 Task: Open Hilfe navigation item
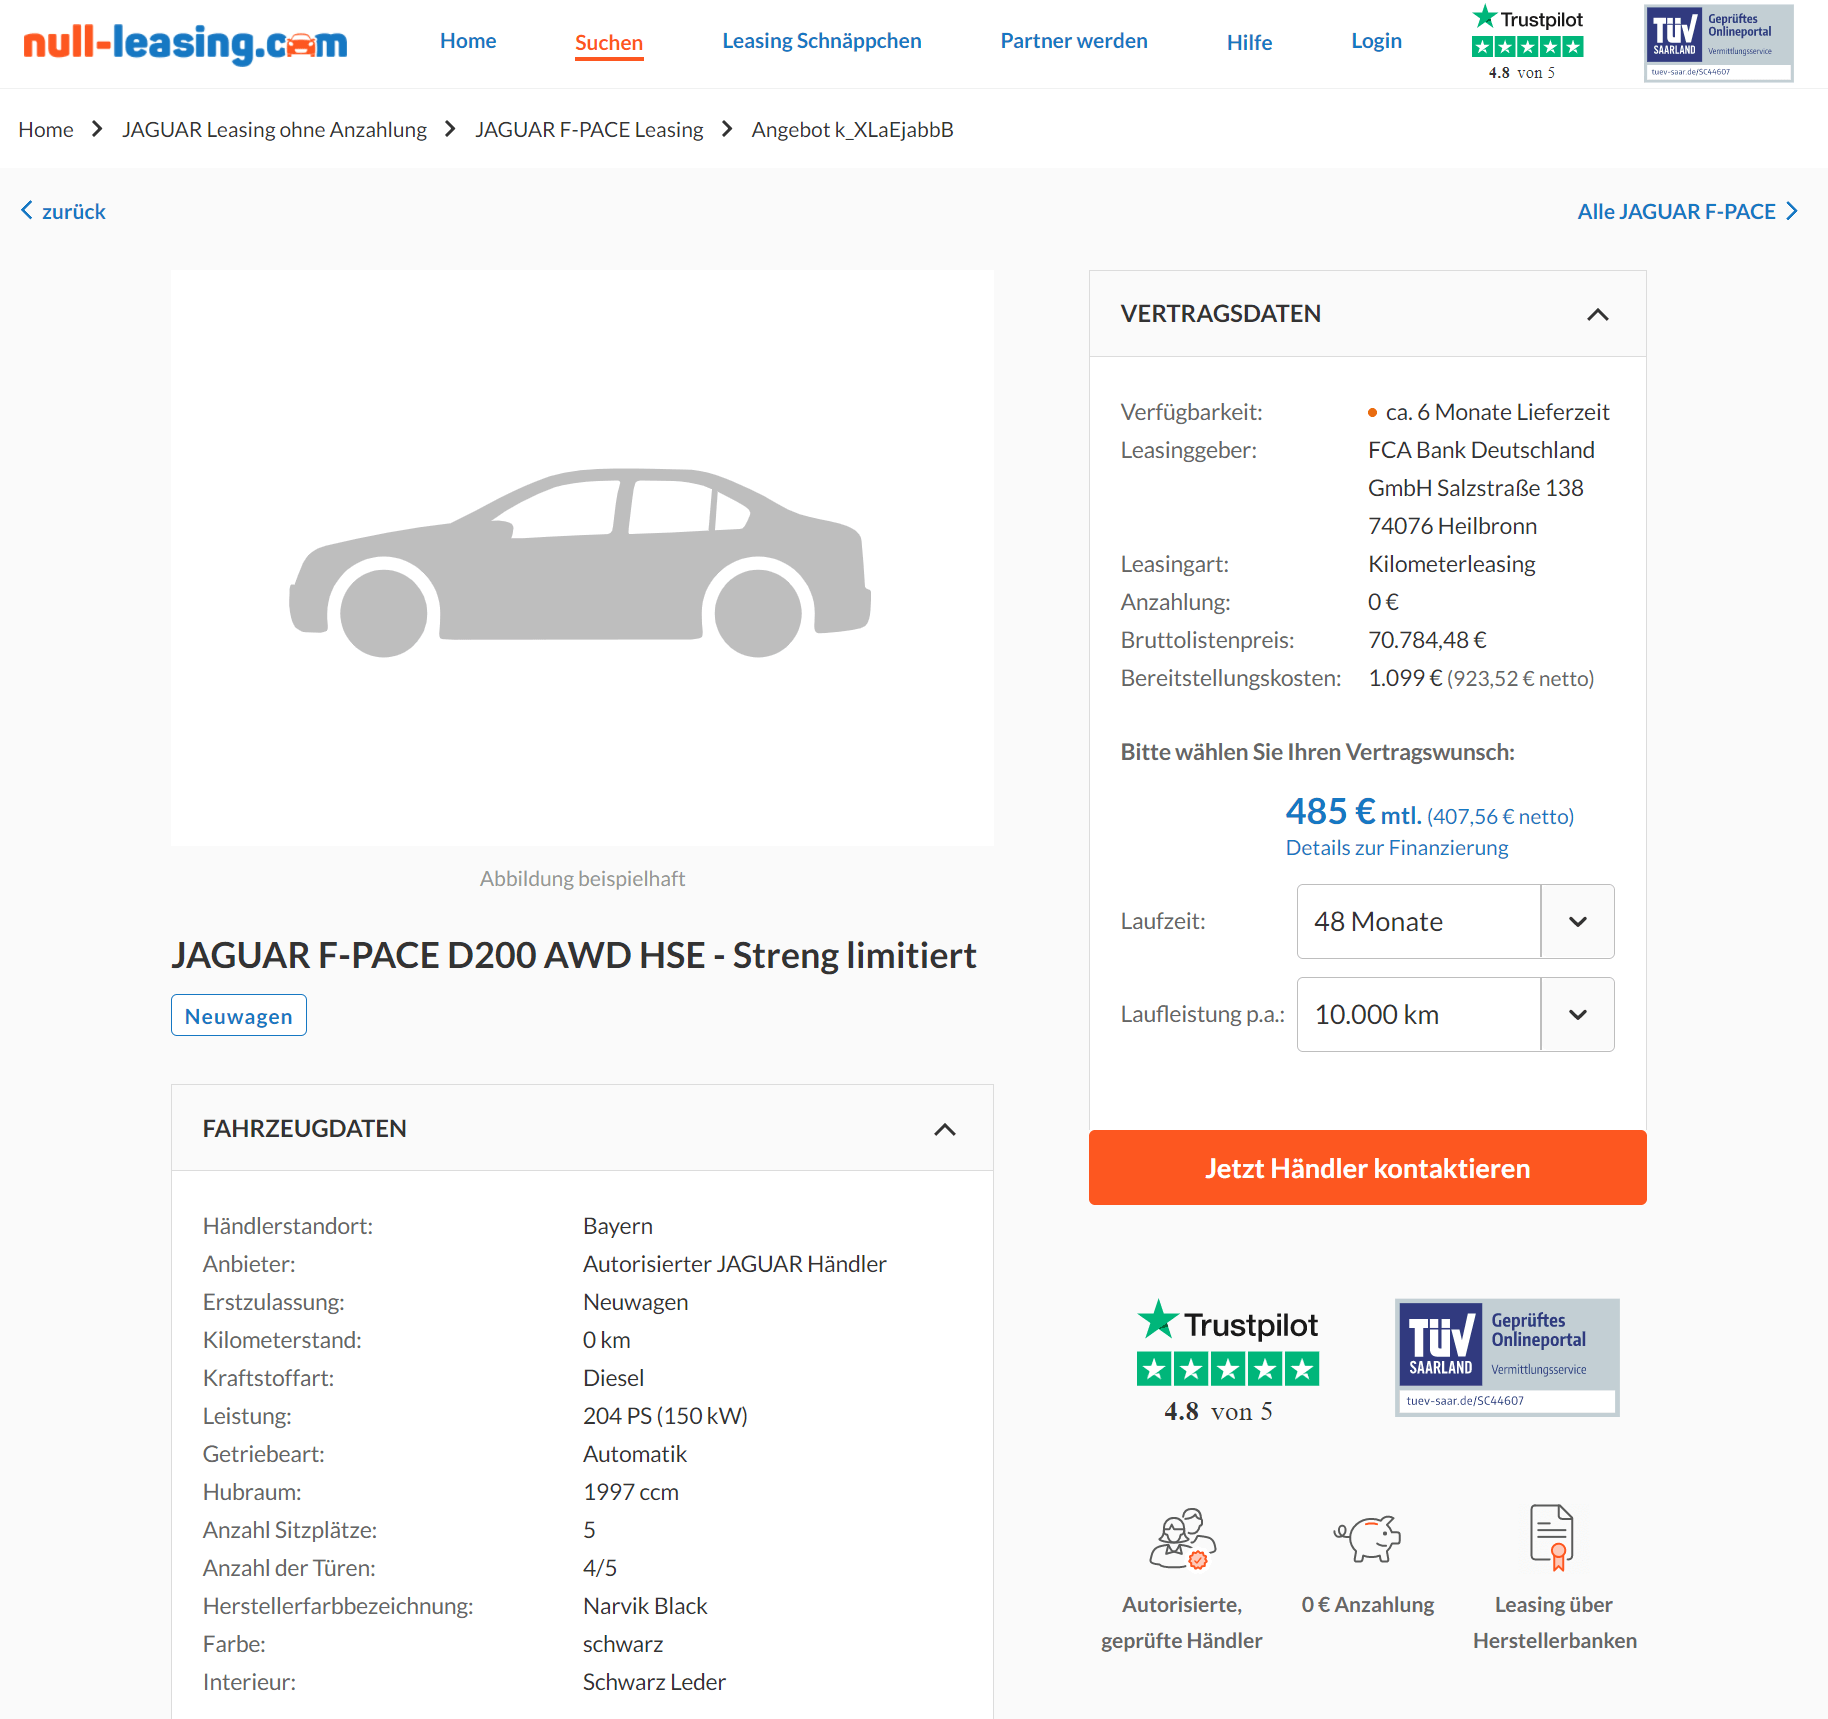(1249, 42)
